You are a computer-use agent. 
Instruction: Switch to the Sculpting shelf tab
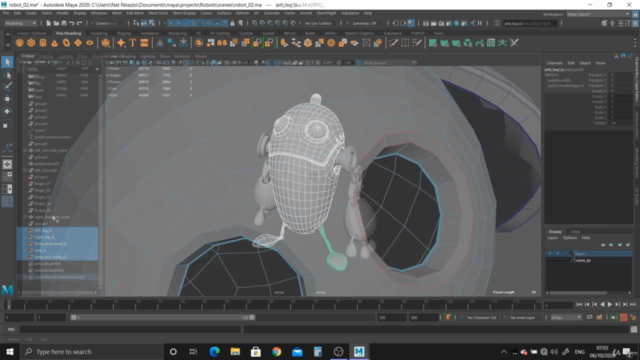pyautogui.click(x=99, y=33)
